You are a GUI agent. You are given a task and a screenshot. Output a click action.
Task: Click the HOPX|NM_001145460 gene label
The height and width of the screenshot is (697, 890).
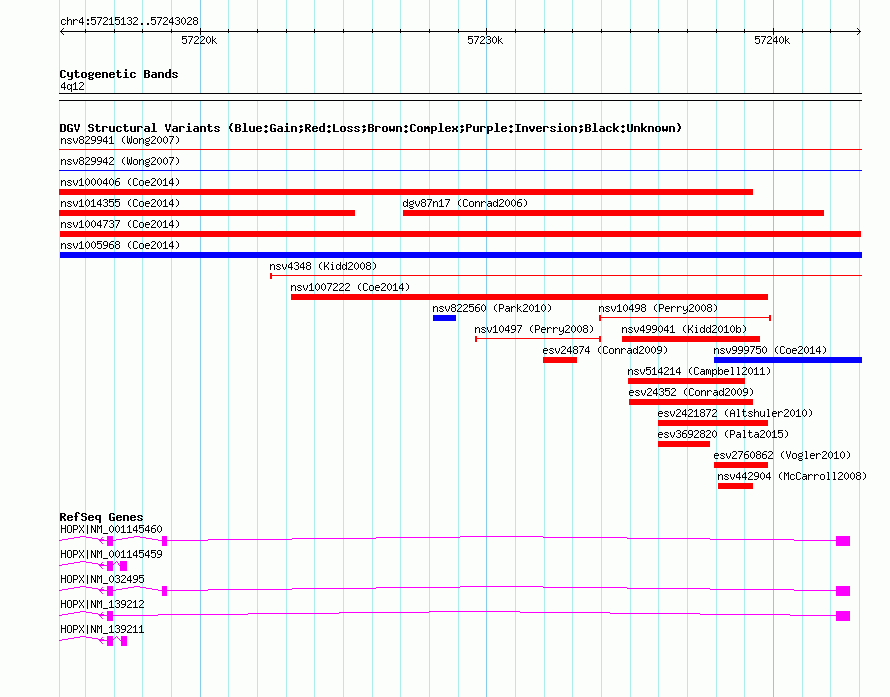point(111,529)
